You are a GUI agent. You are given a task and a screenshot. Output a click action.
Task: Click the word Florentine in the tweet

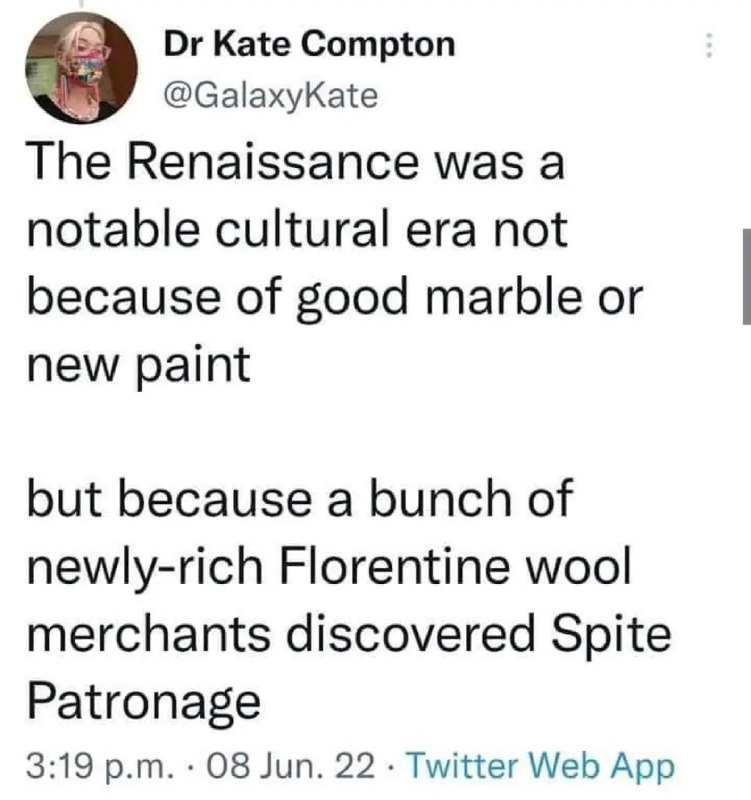point(394,566)
